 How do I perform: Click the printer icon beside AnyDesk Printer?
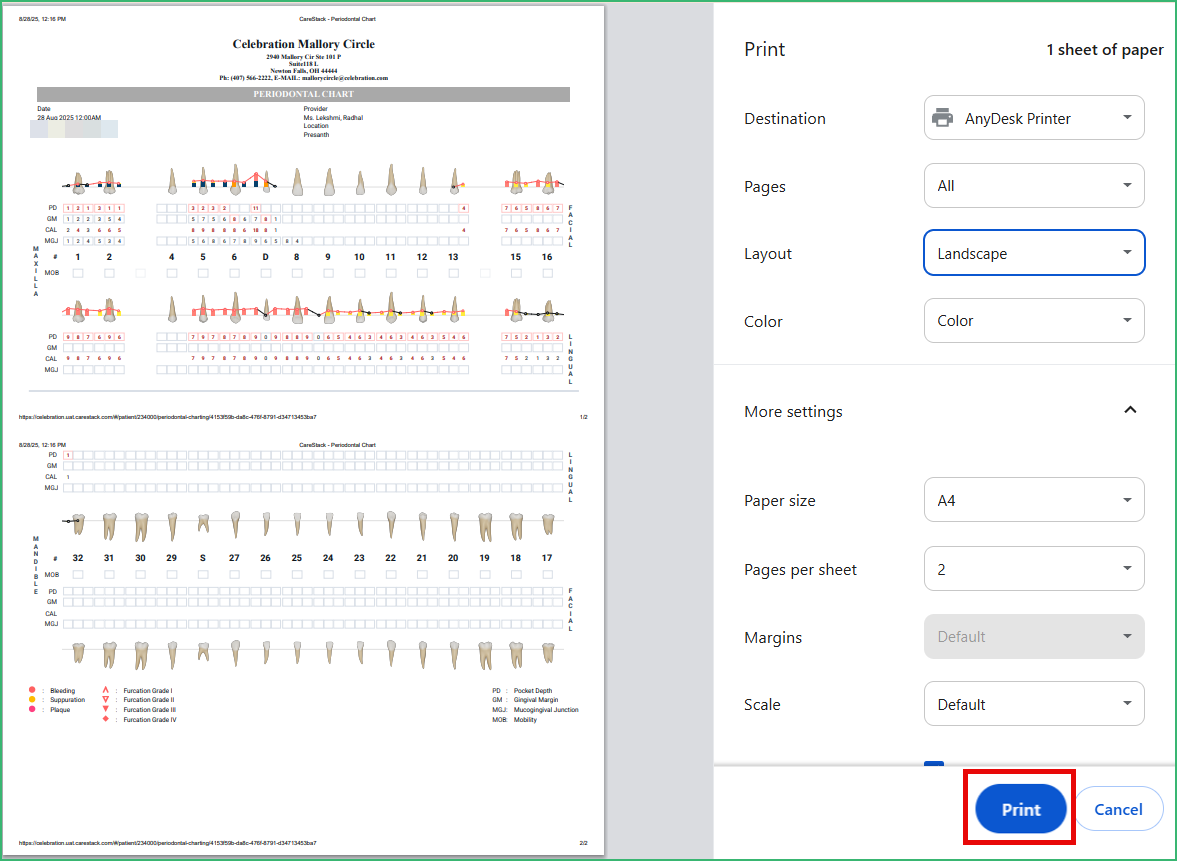(x=942, y=117)
